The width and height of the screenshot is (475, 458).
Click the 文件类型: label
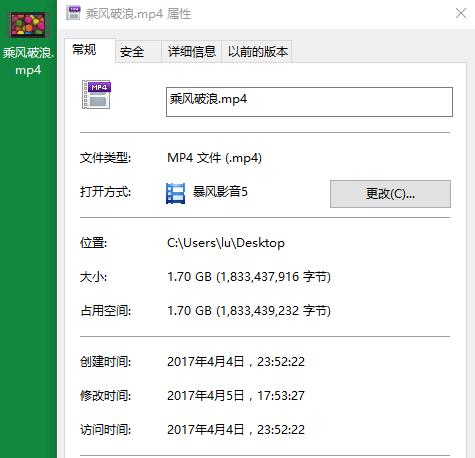pyautogui.click(x=105, y=158)
